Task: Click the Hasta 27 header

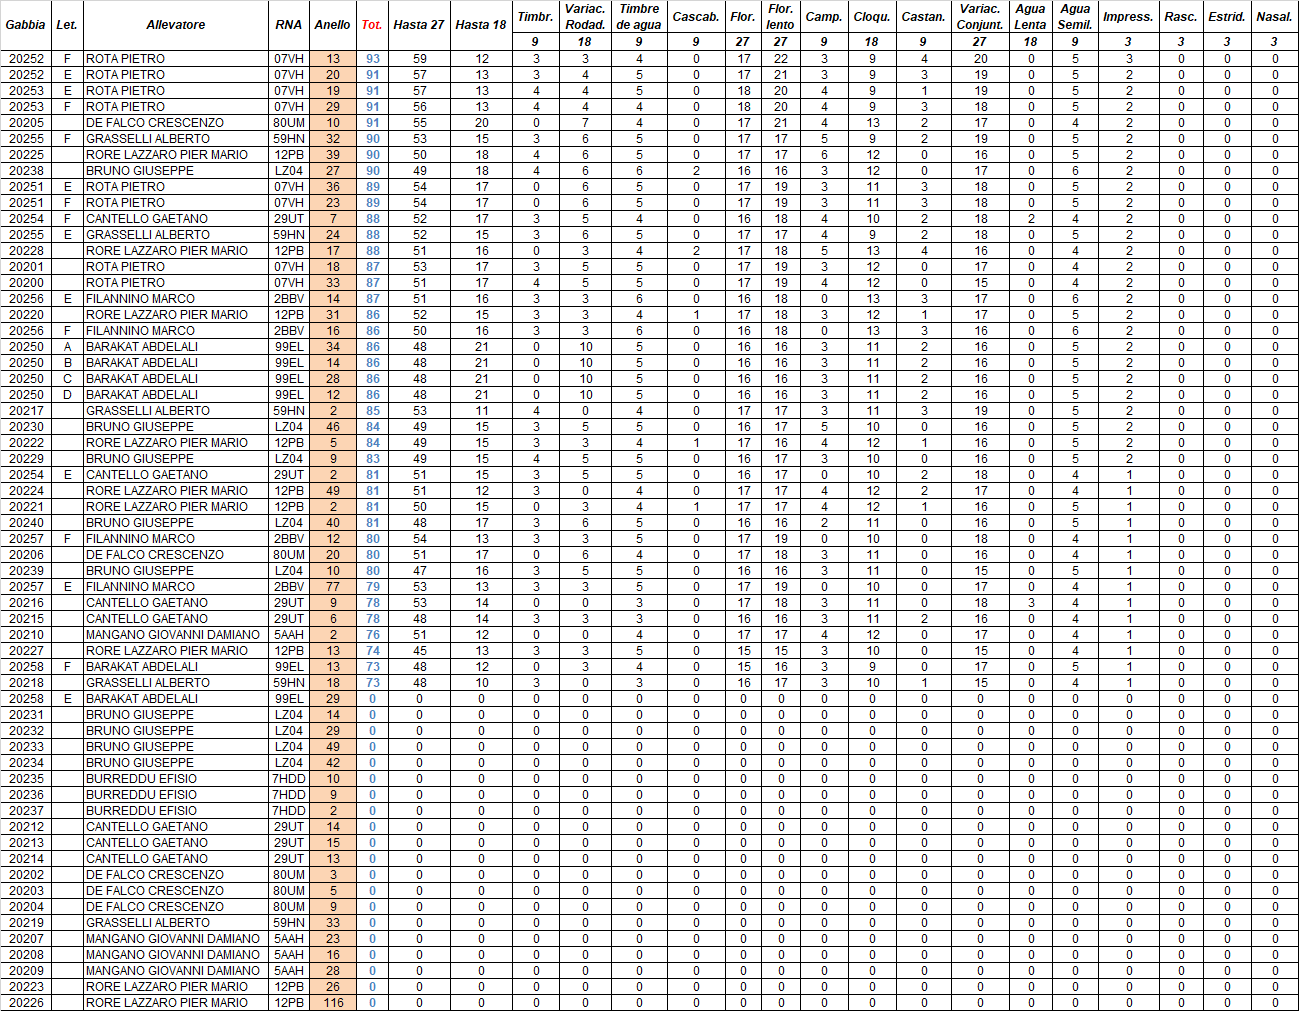Action: pyautogui.click(x=419, y=25)
